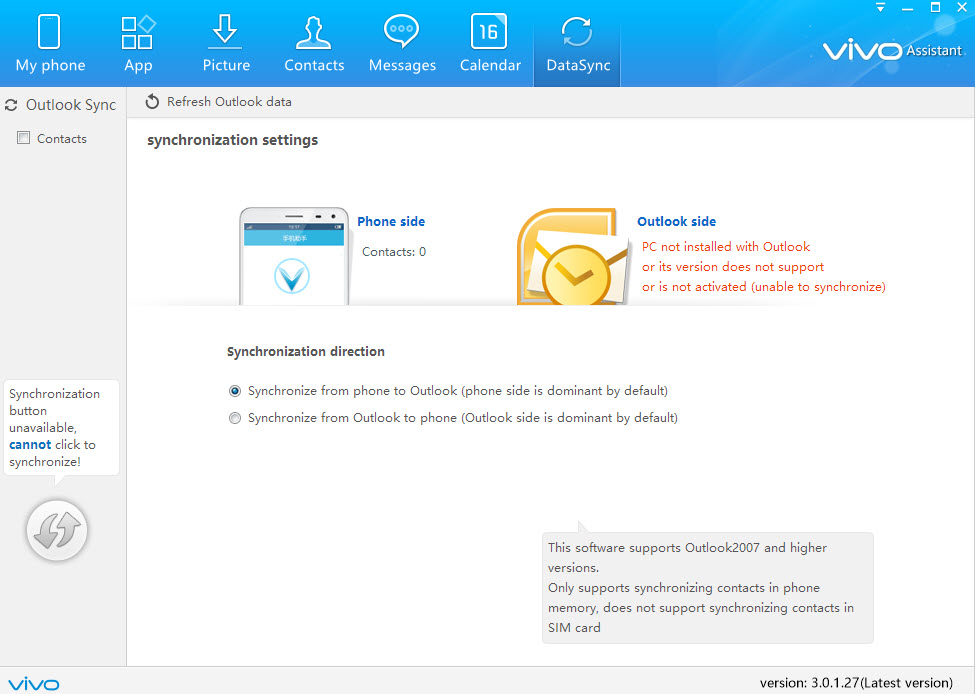Click the version number in status bar

856,683
